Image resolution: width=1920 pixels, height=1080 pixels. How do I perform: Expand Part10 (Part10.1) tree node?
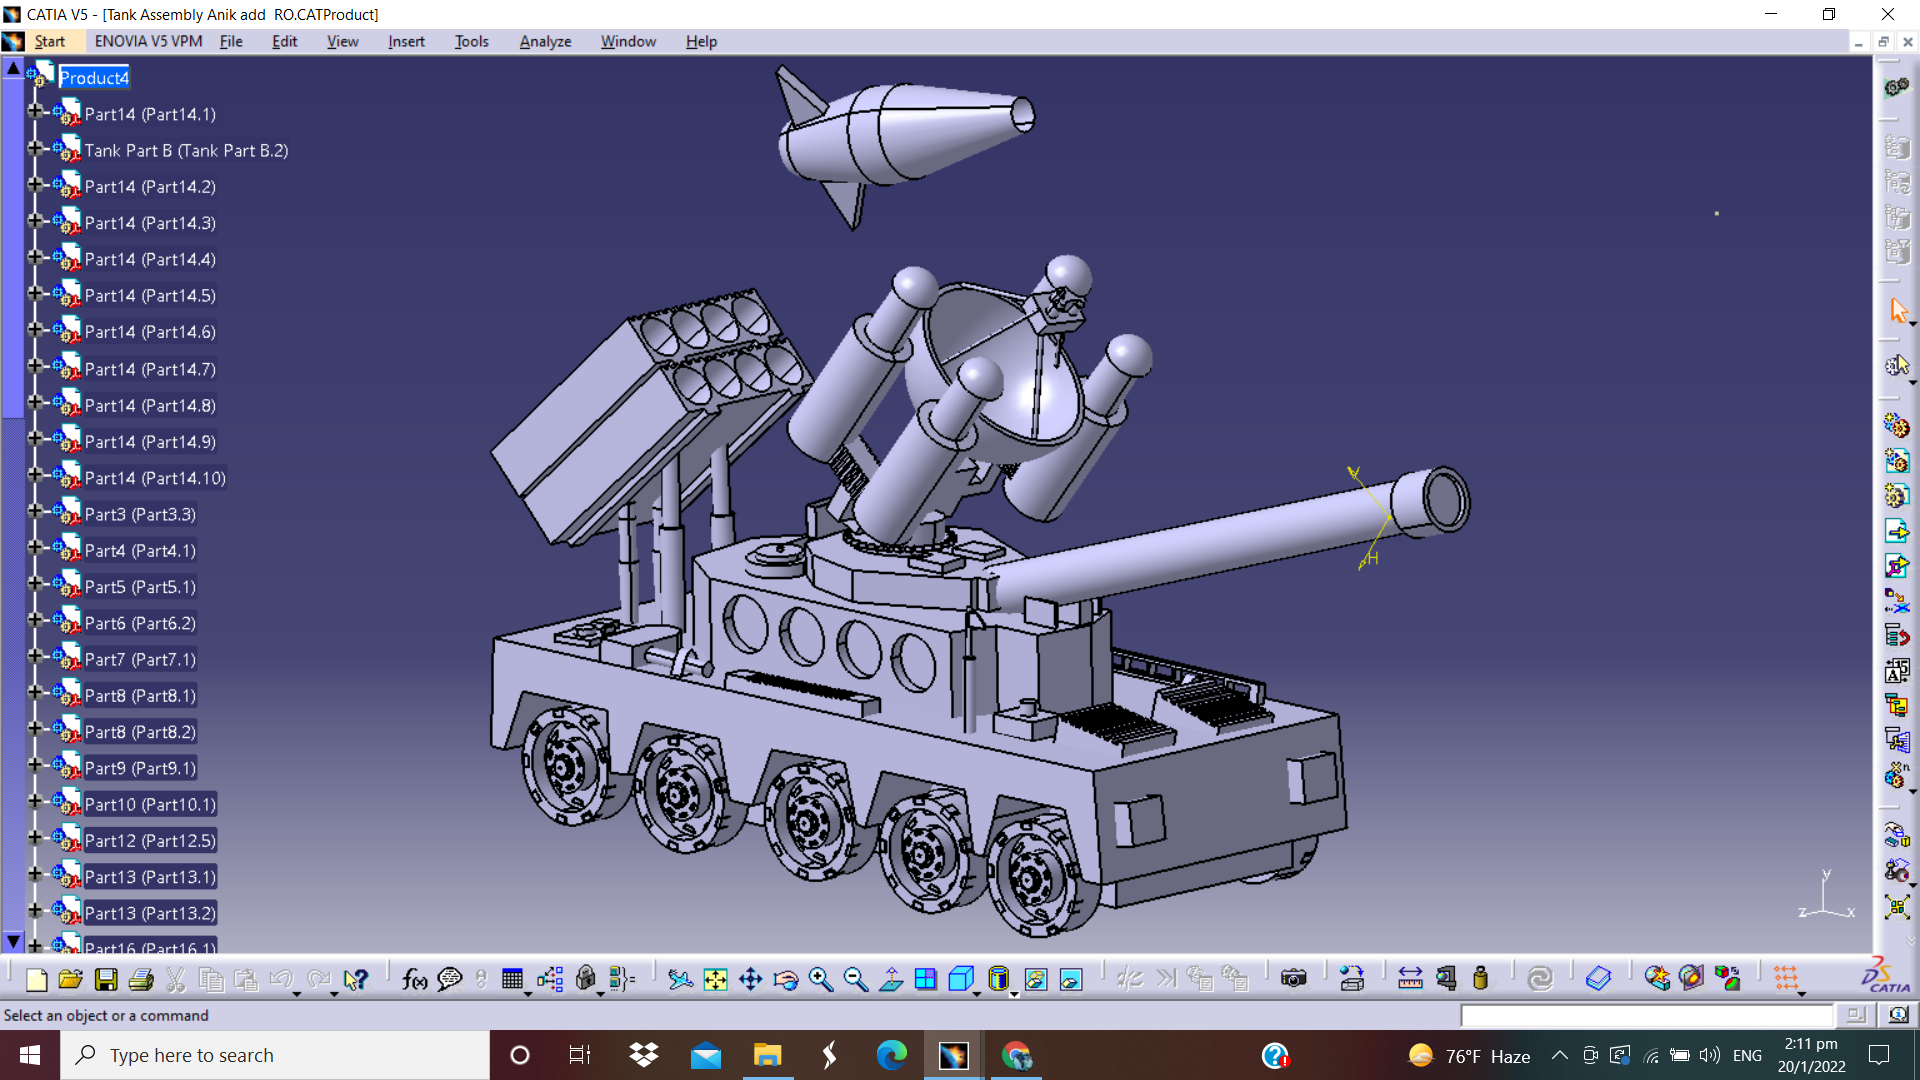click(x=35, y=801)
